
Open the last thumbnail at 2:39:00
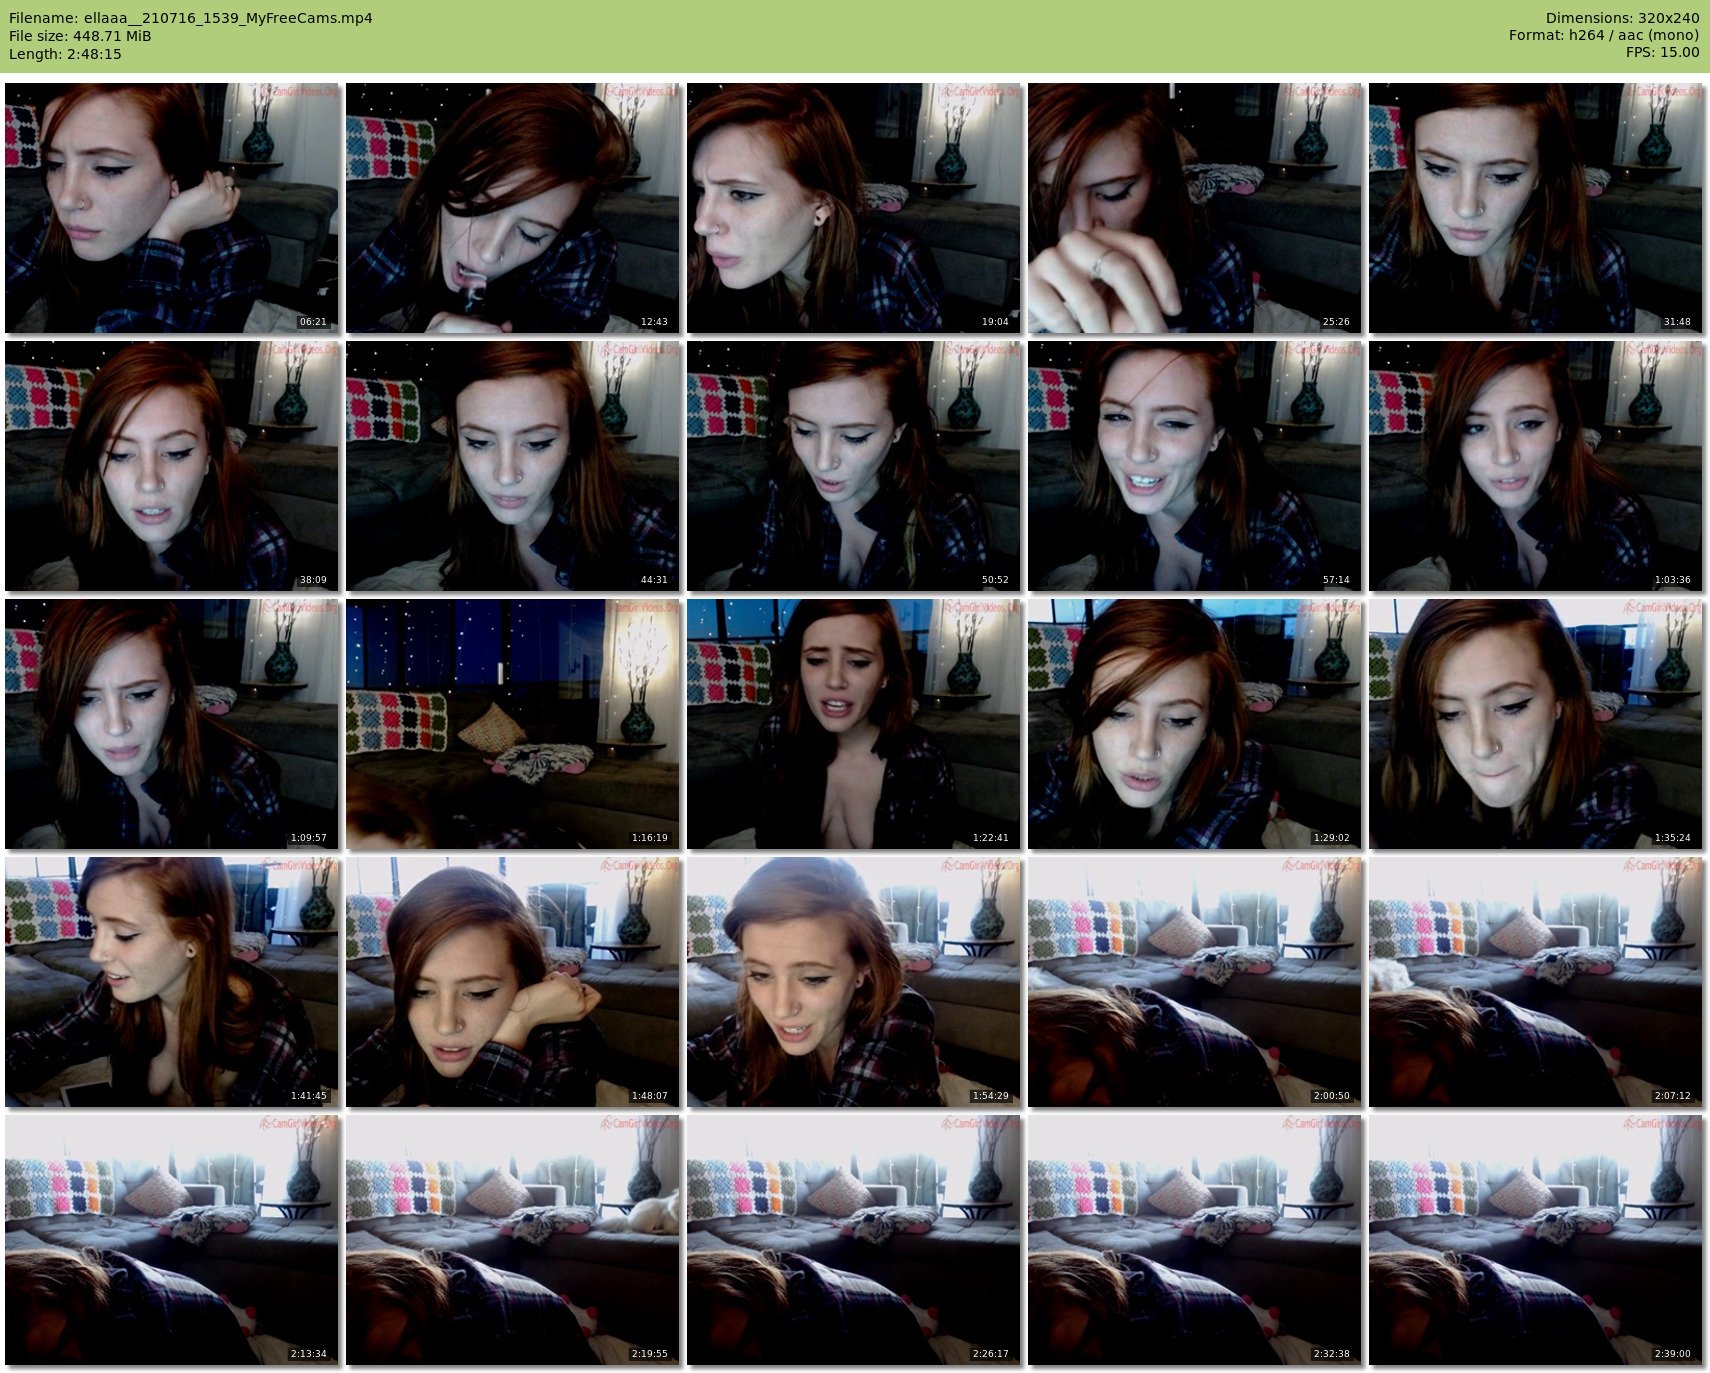click(1535, 1240)
